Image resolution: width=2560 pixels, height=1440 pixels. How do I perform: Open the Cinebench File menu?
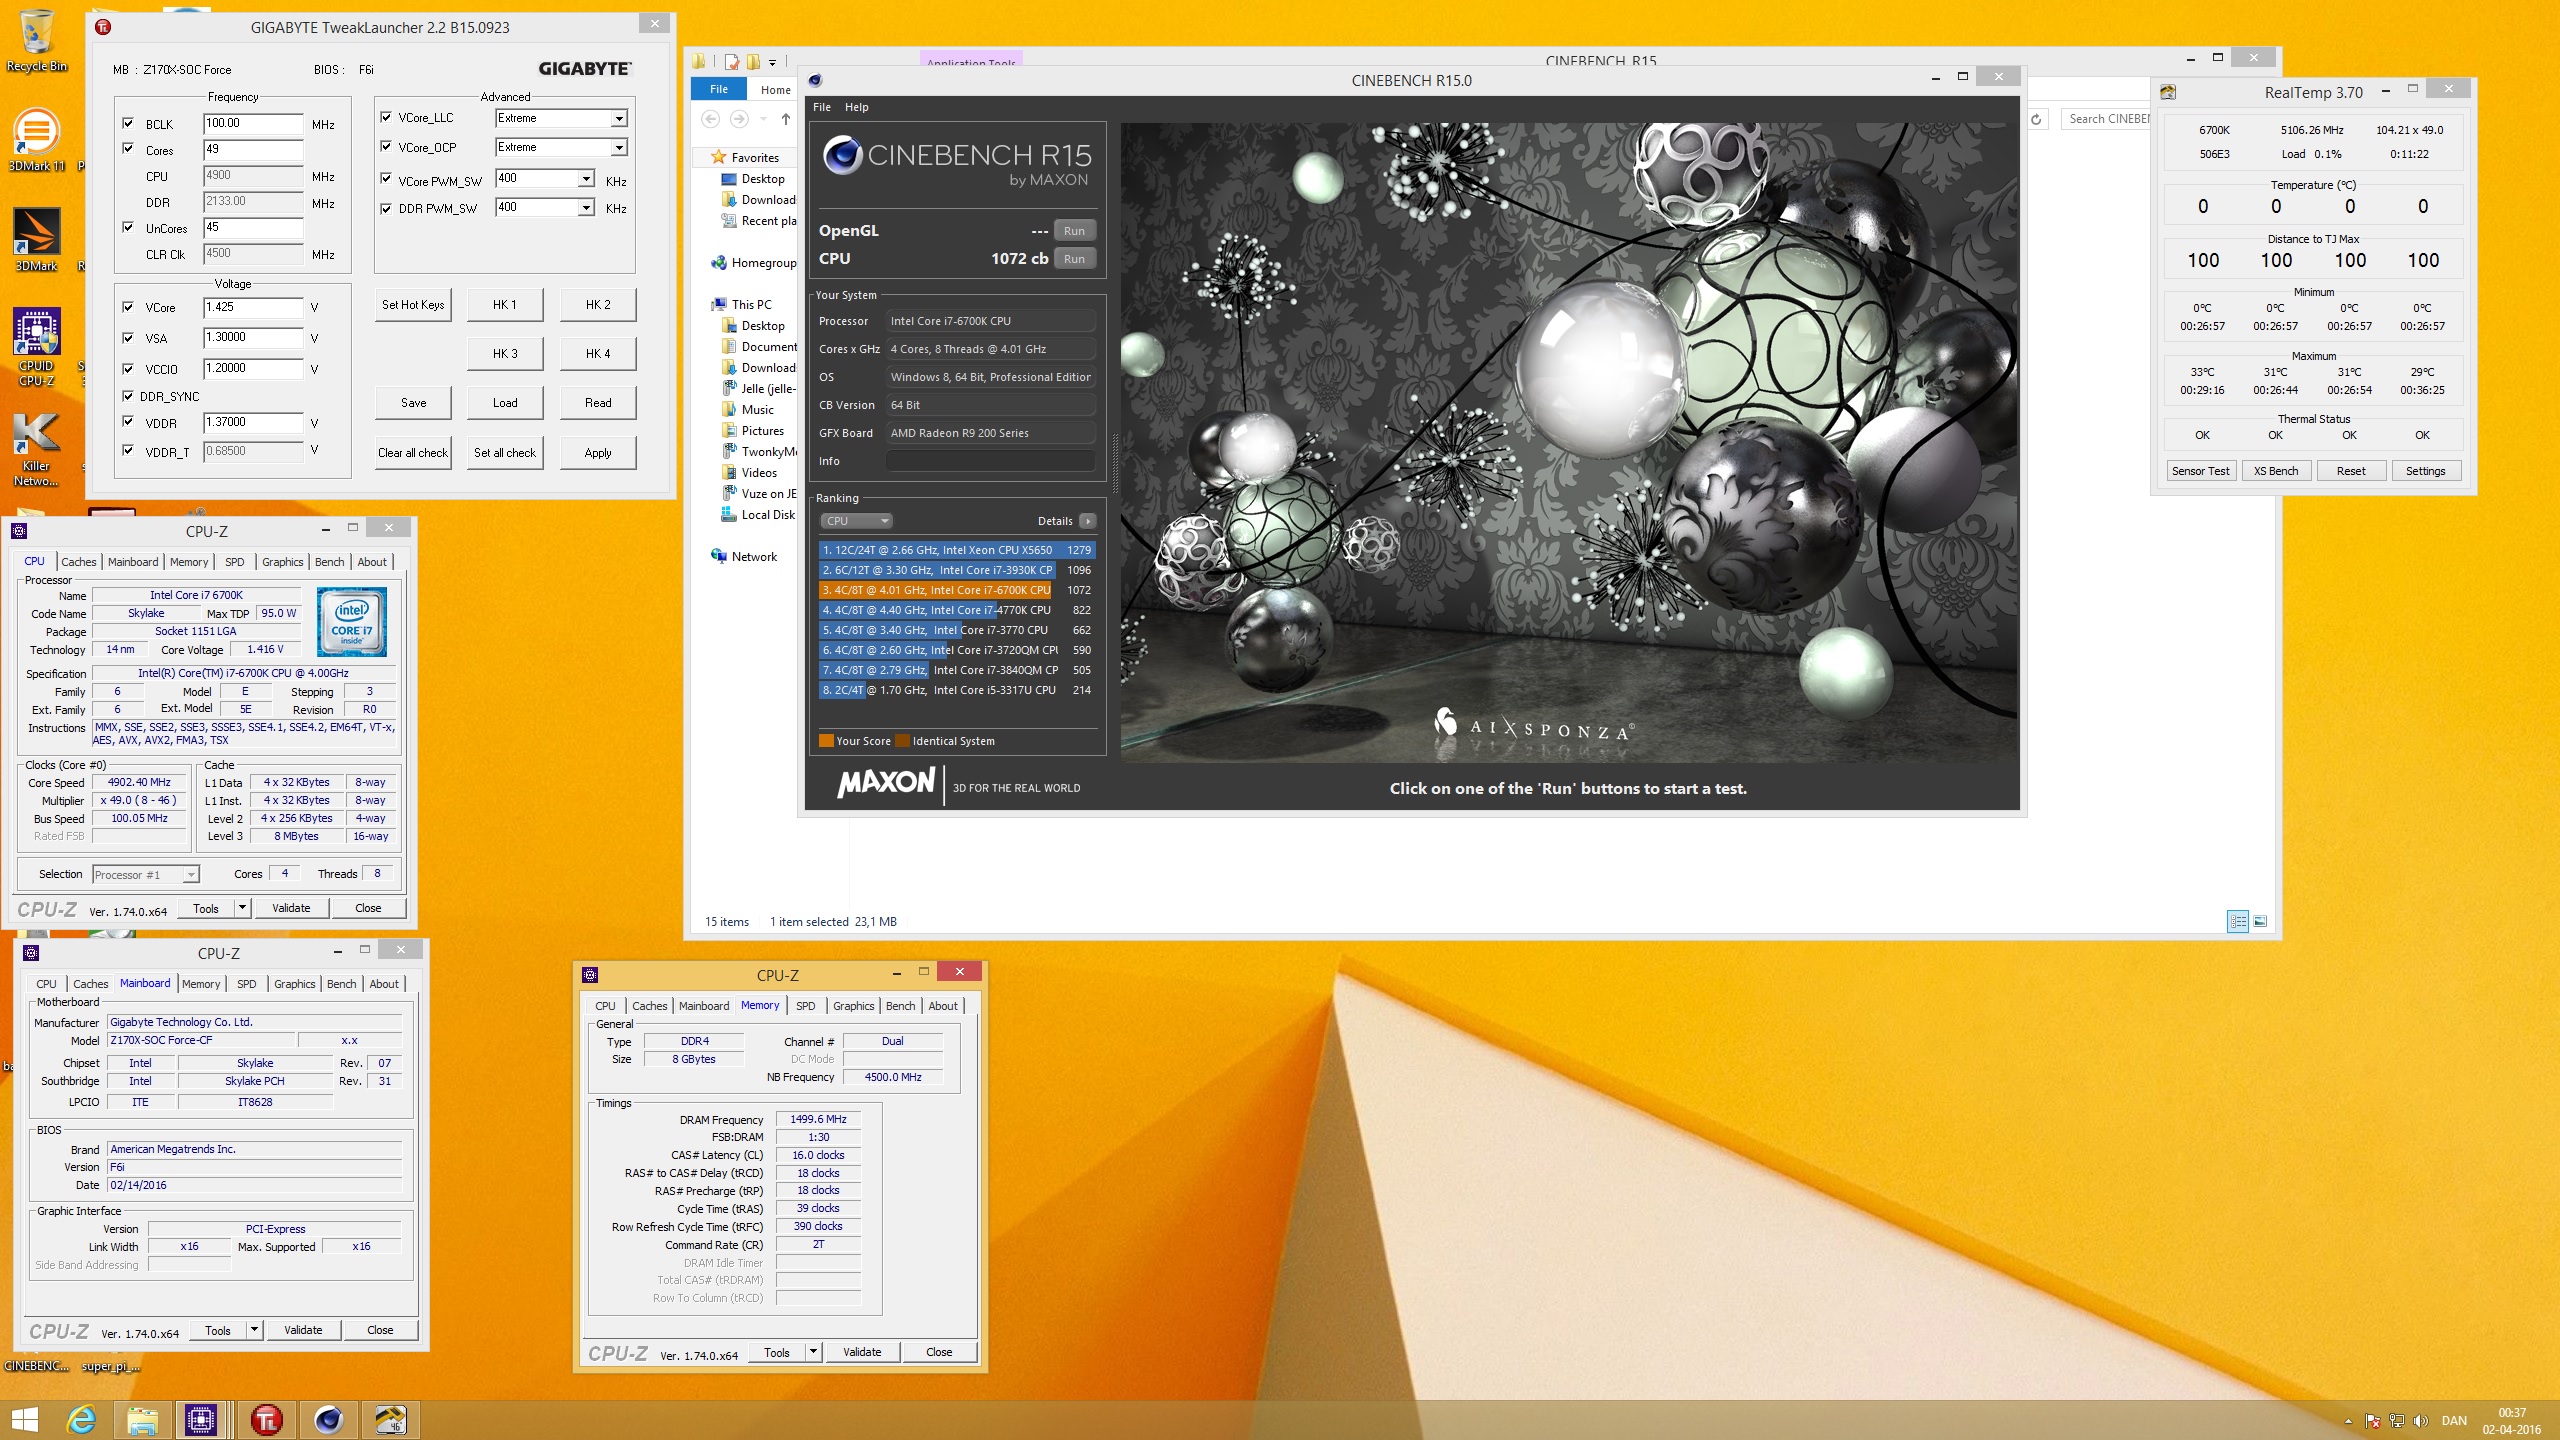tap(822, 107)
